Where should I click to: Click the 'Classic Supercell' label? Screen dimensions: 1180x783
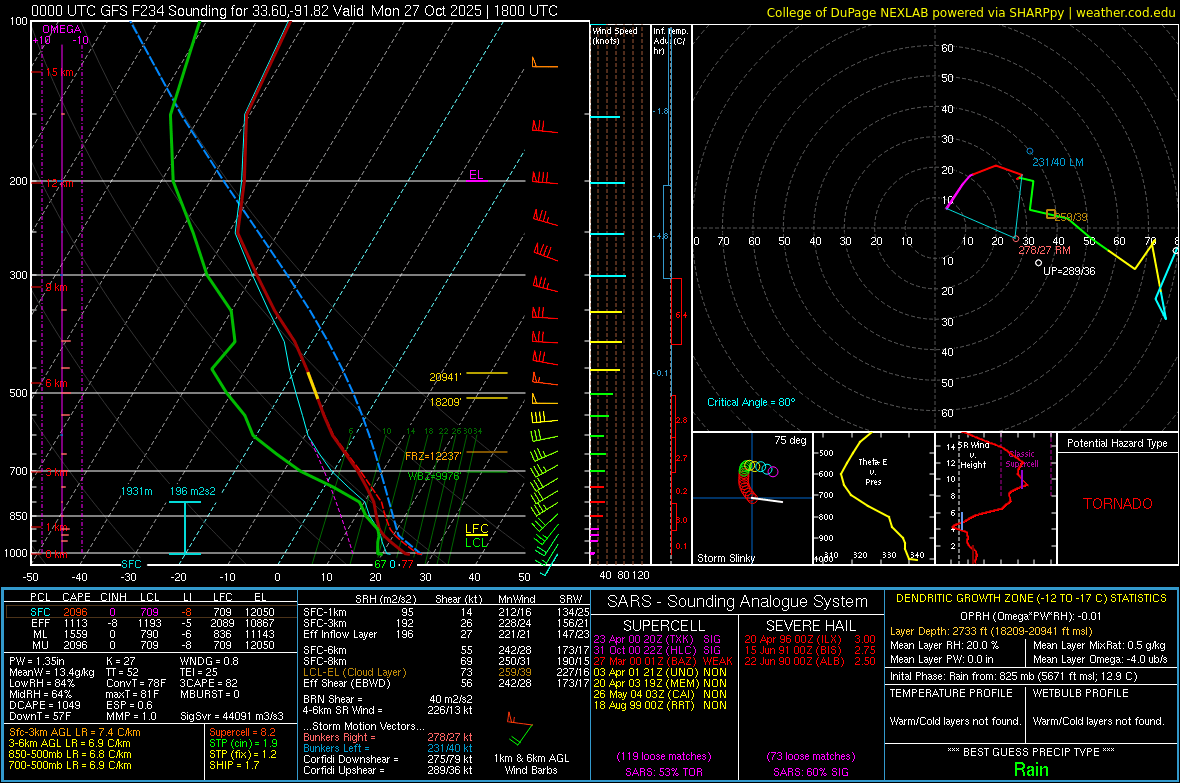1022,459
